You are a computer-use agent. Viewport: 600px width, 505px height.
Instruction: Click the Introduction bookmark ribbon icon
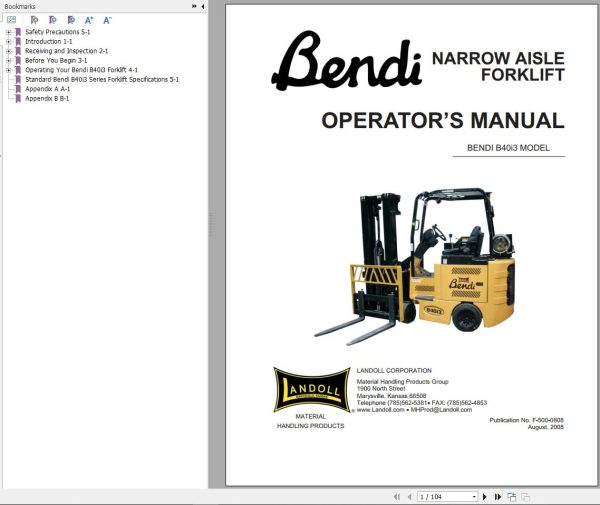18,42
